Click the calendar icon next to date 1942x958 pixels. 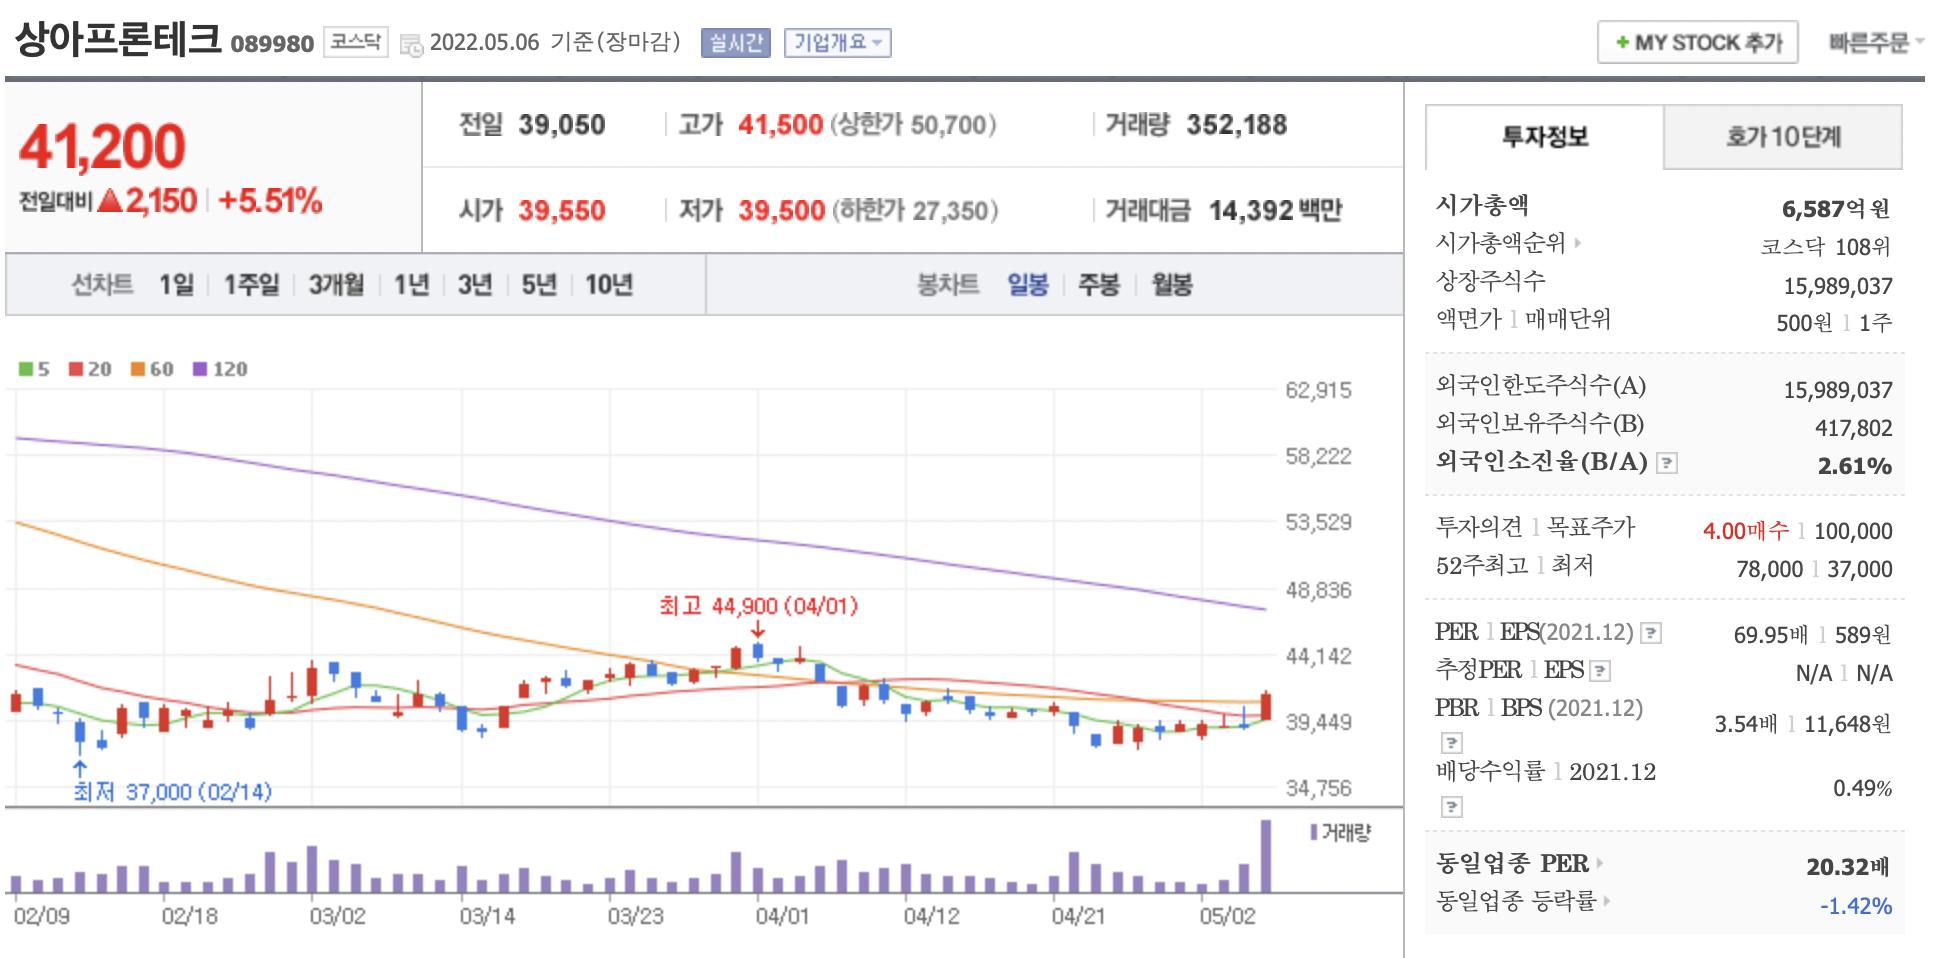click(x=411, y=45)
